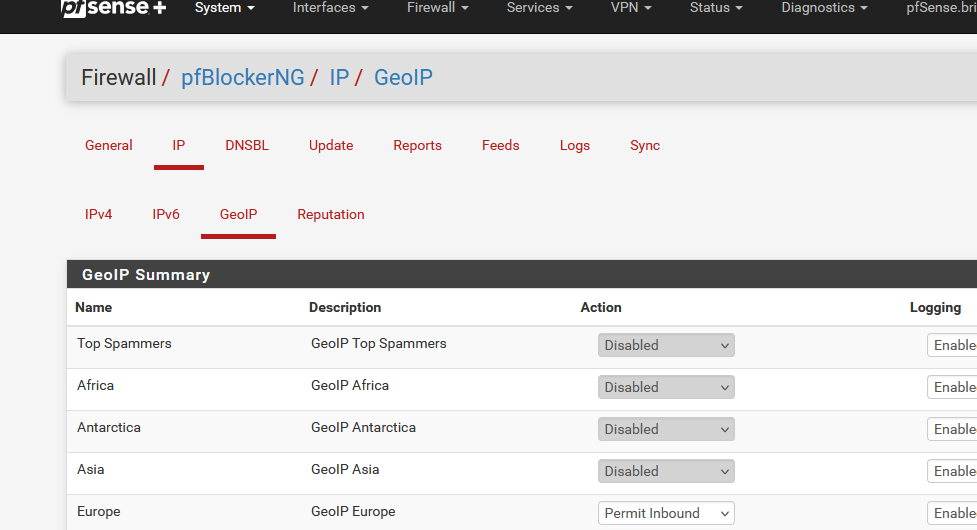The width and height of the screenshot is (977, 530).
Task: Open the Top Spammers logging dropdown
Action: click(x=952, y=345)
